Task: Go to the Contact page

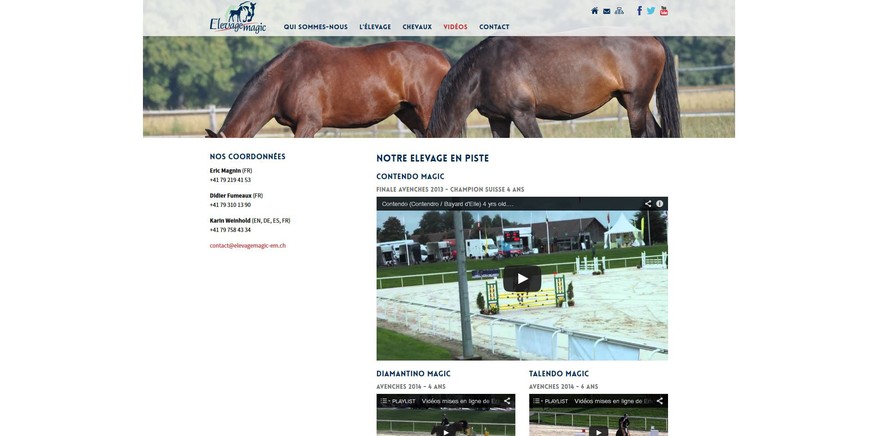Action: click(494, 27)
